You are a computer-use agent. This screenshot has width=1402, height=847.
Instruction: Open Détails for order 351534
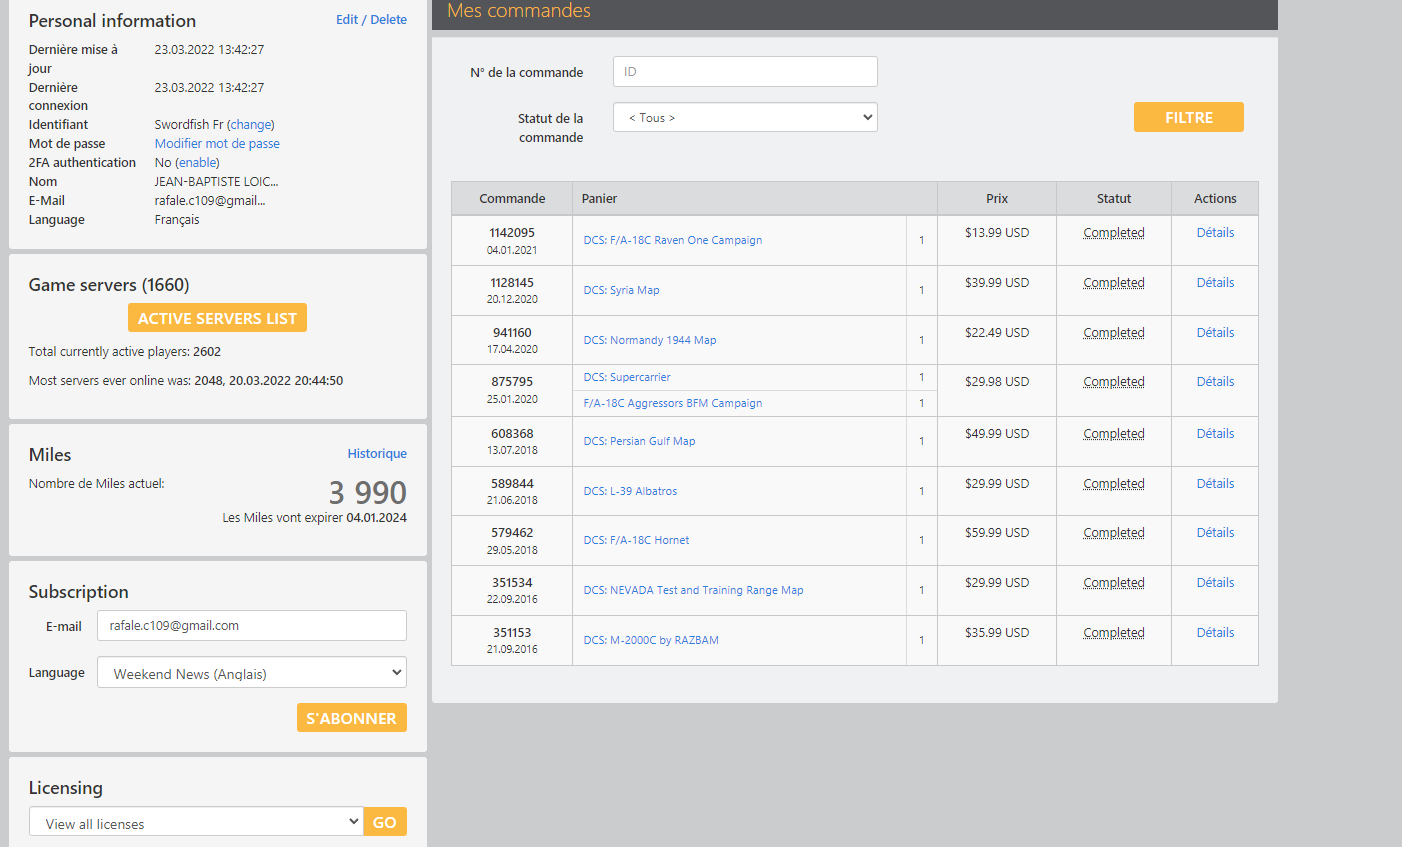coord(1215,583)
